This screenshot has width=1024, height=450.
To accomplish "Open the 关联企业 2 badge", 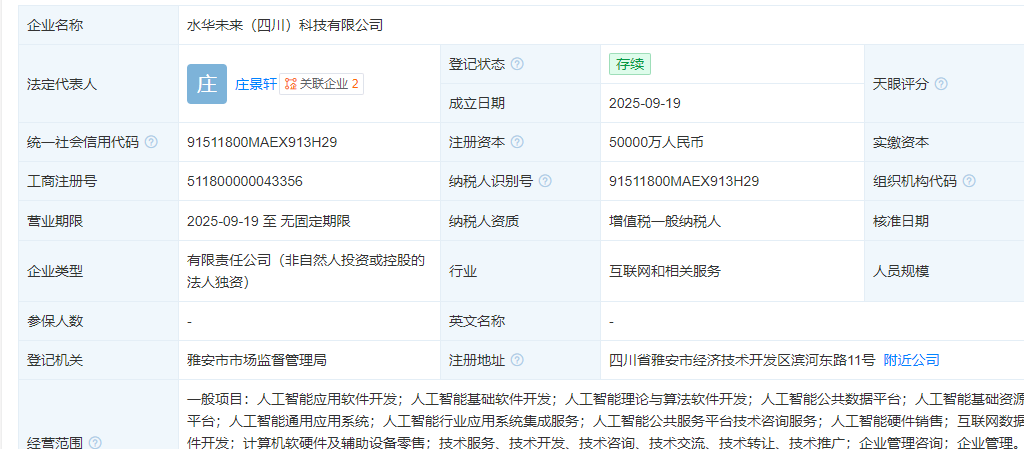I will click(322, 84).
